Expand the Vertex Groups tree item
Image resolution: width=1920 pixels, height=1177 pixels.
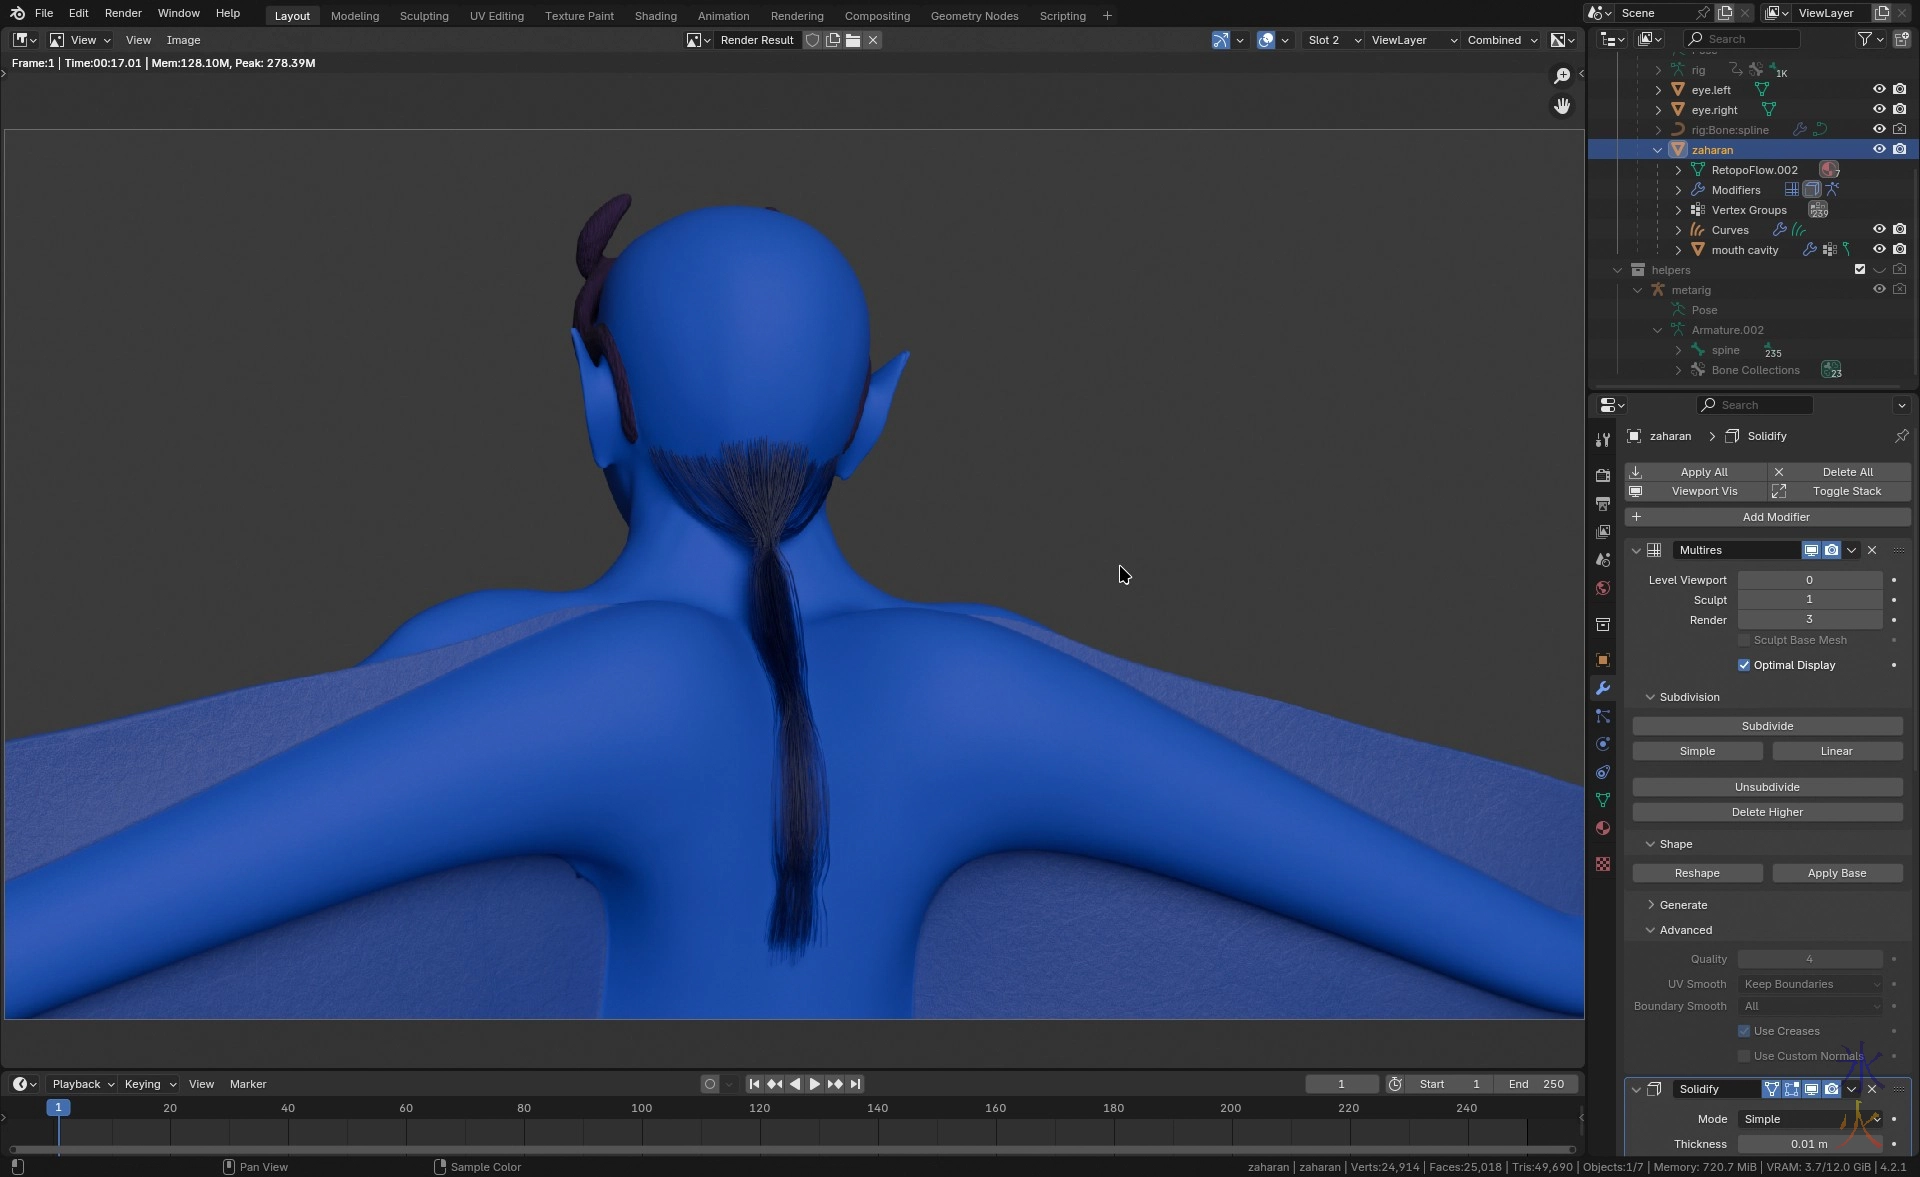point(1678,210)
